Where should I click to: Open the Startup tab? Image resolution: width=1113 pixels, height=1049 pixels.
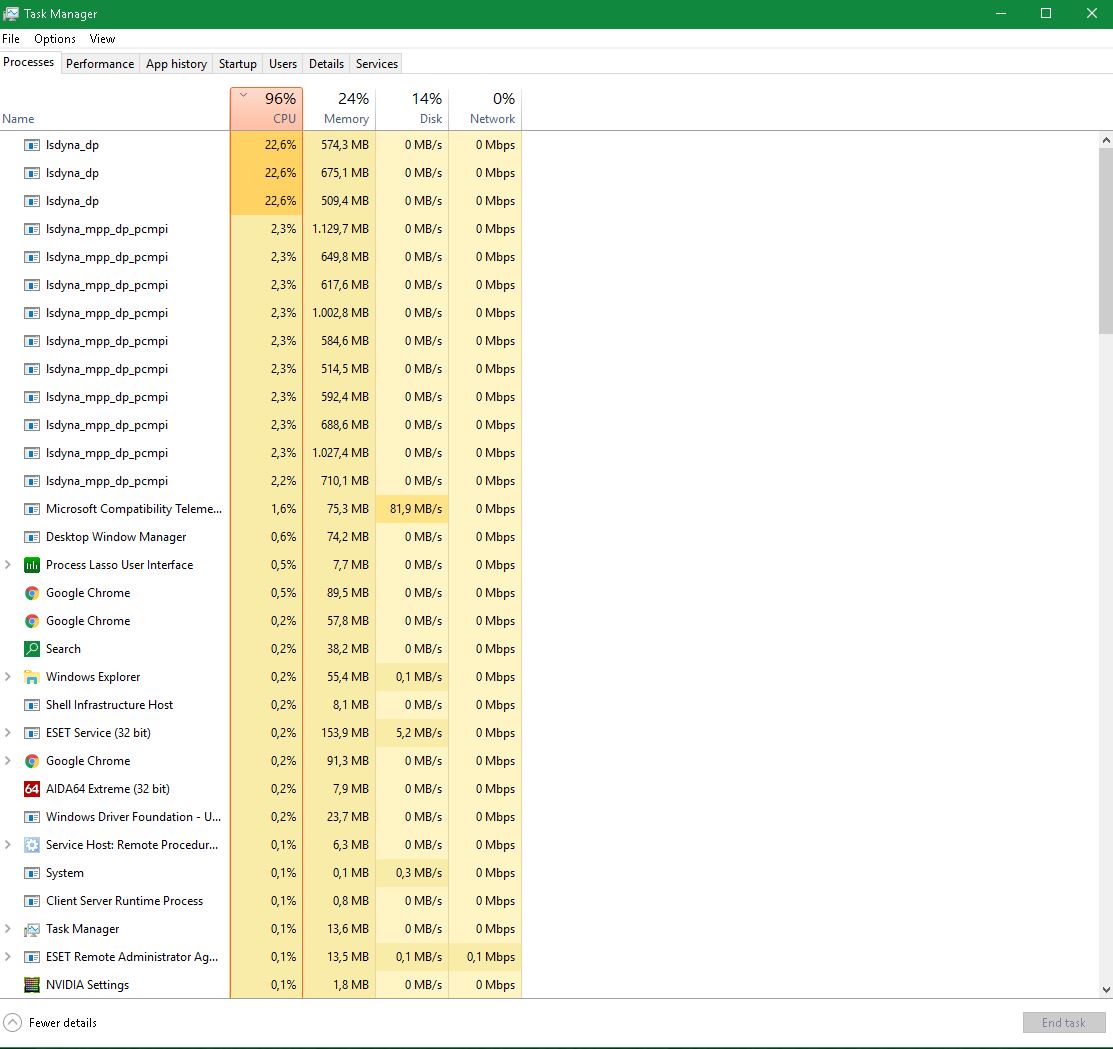point(238,64)
